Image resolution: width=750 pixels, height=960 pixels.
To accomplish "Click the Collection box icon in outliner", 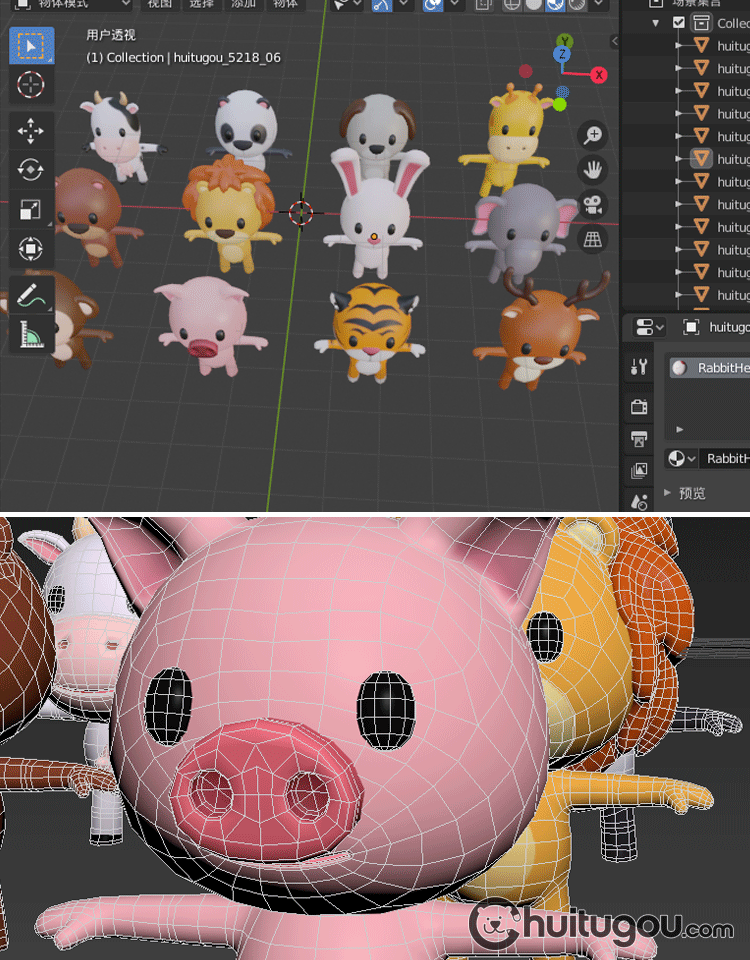I will click(x=700, y=23).
